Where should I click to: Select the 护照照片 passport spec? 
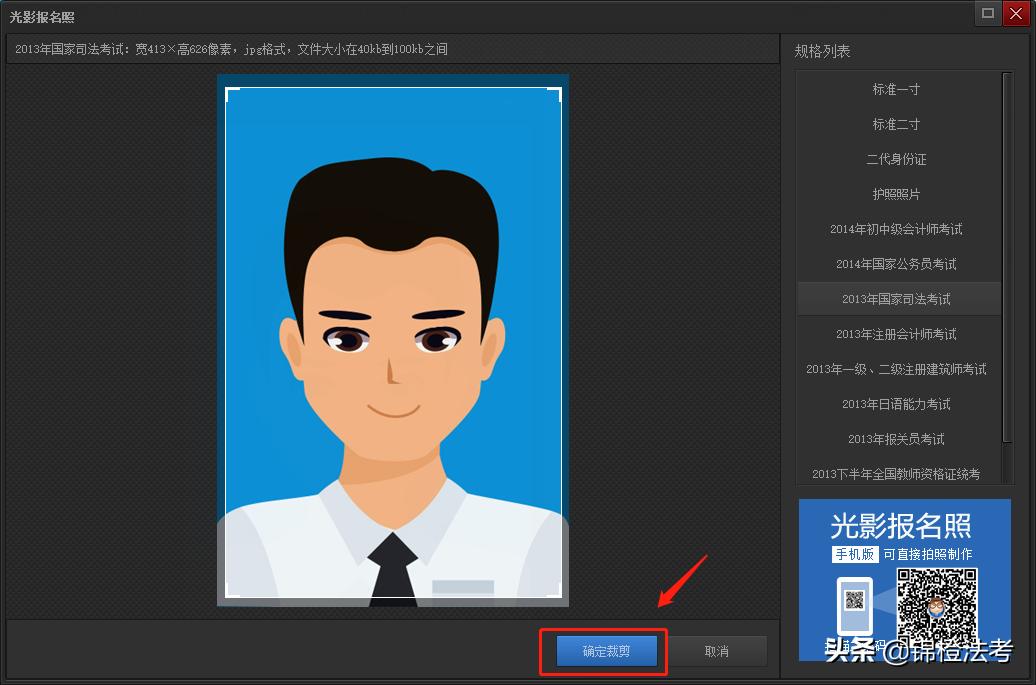897,194
